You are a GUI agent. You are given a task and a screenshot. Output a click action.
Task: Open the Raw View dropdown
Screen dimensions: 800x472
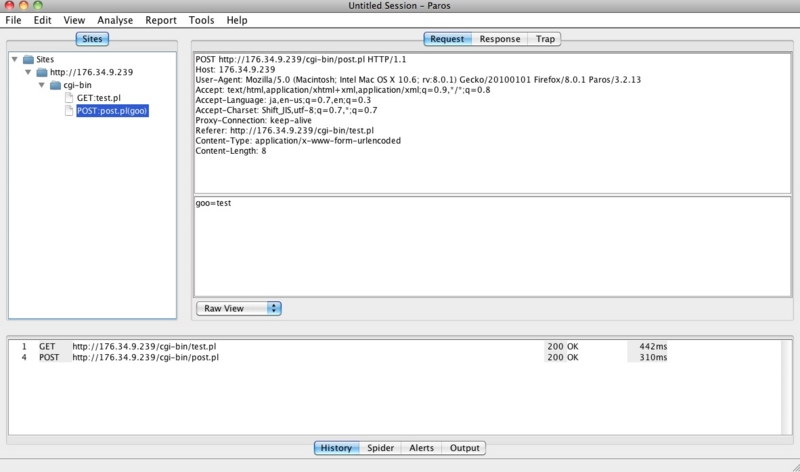click(239, 308)
